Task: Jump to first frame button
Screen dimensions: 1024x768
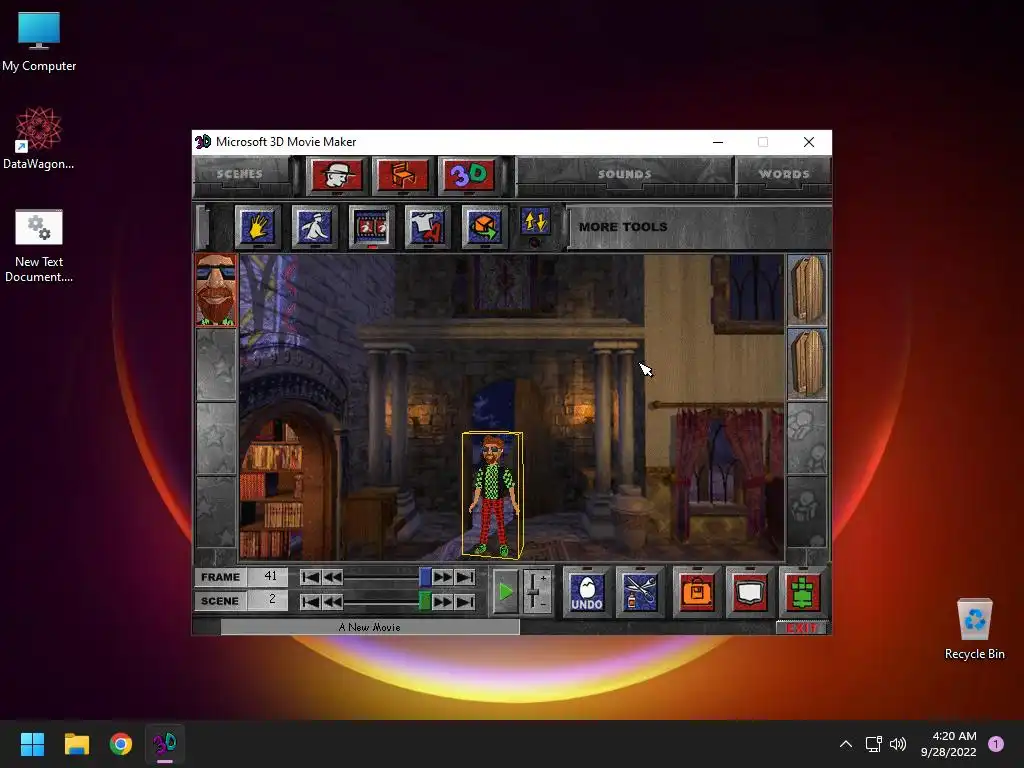Action: [x=310, y=577]
